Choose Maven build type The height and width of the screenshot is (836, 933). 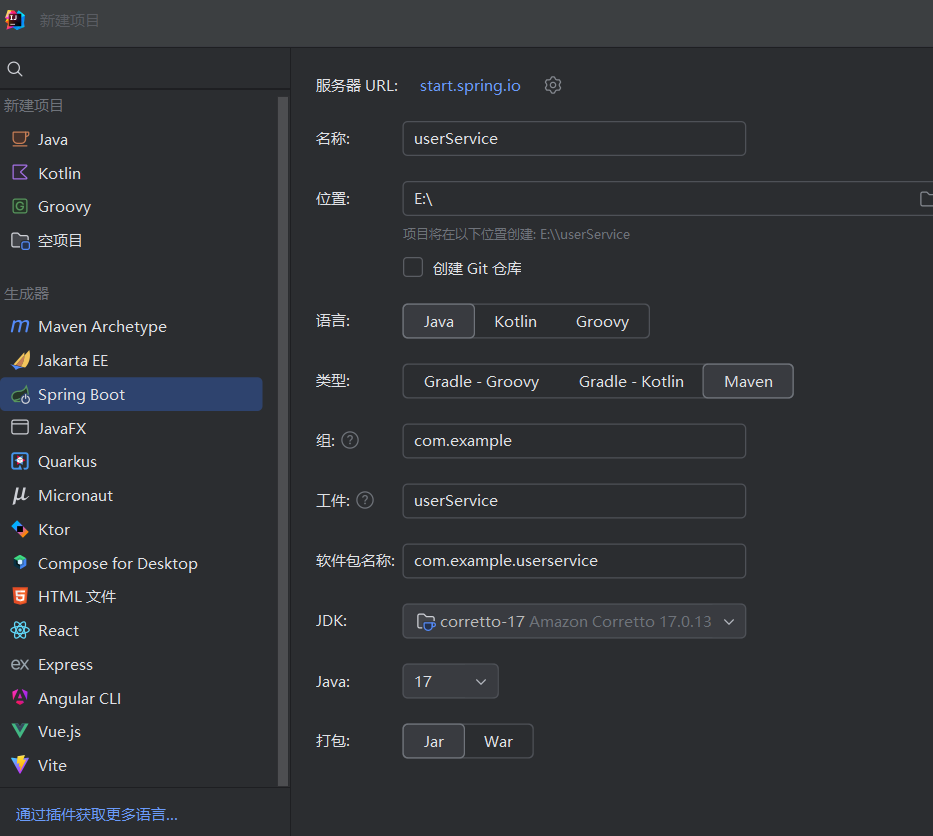tap(748, 381)
